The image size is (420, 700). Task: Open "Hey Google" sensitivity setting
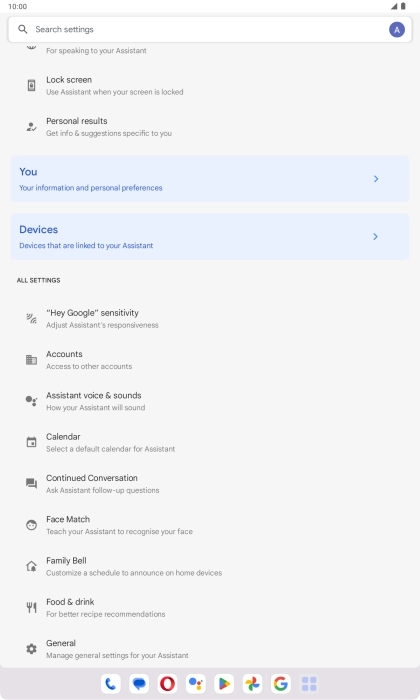(210, 318)
